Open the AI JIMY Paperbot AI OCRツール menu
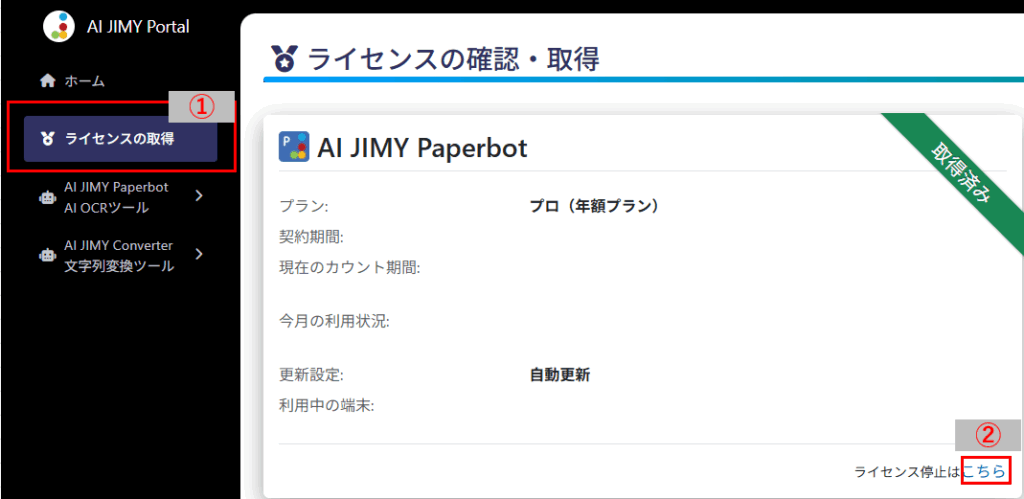Image resolution: width=1024 pixels, height=499 pixels. (x=115, y=197)
